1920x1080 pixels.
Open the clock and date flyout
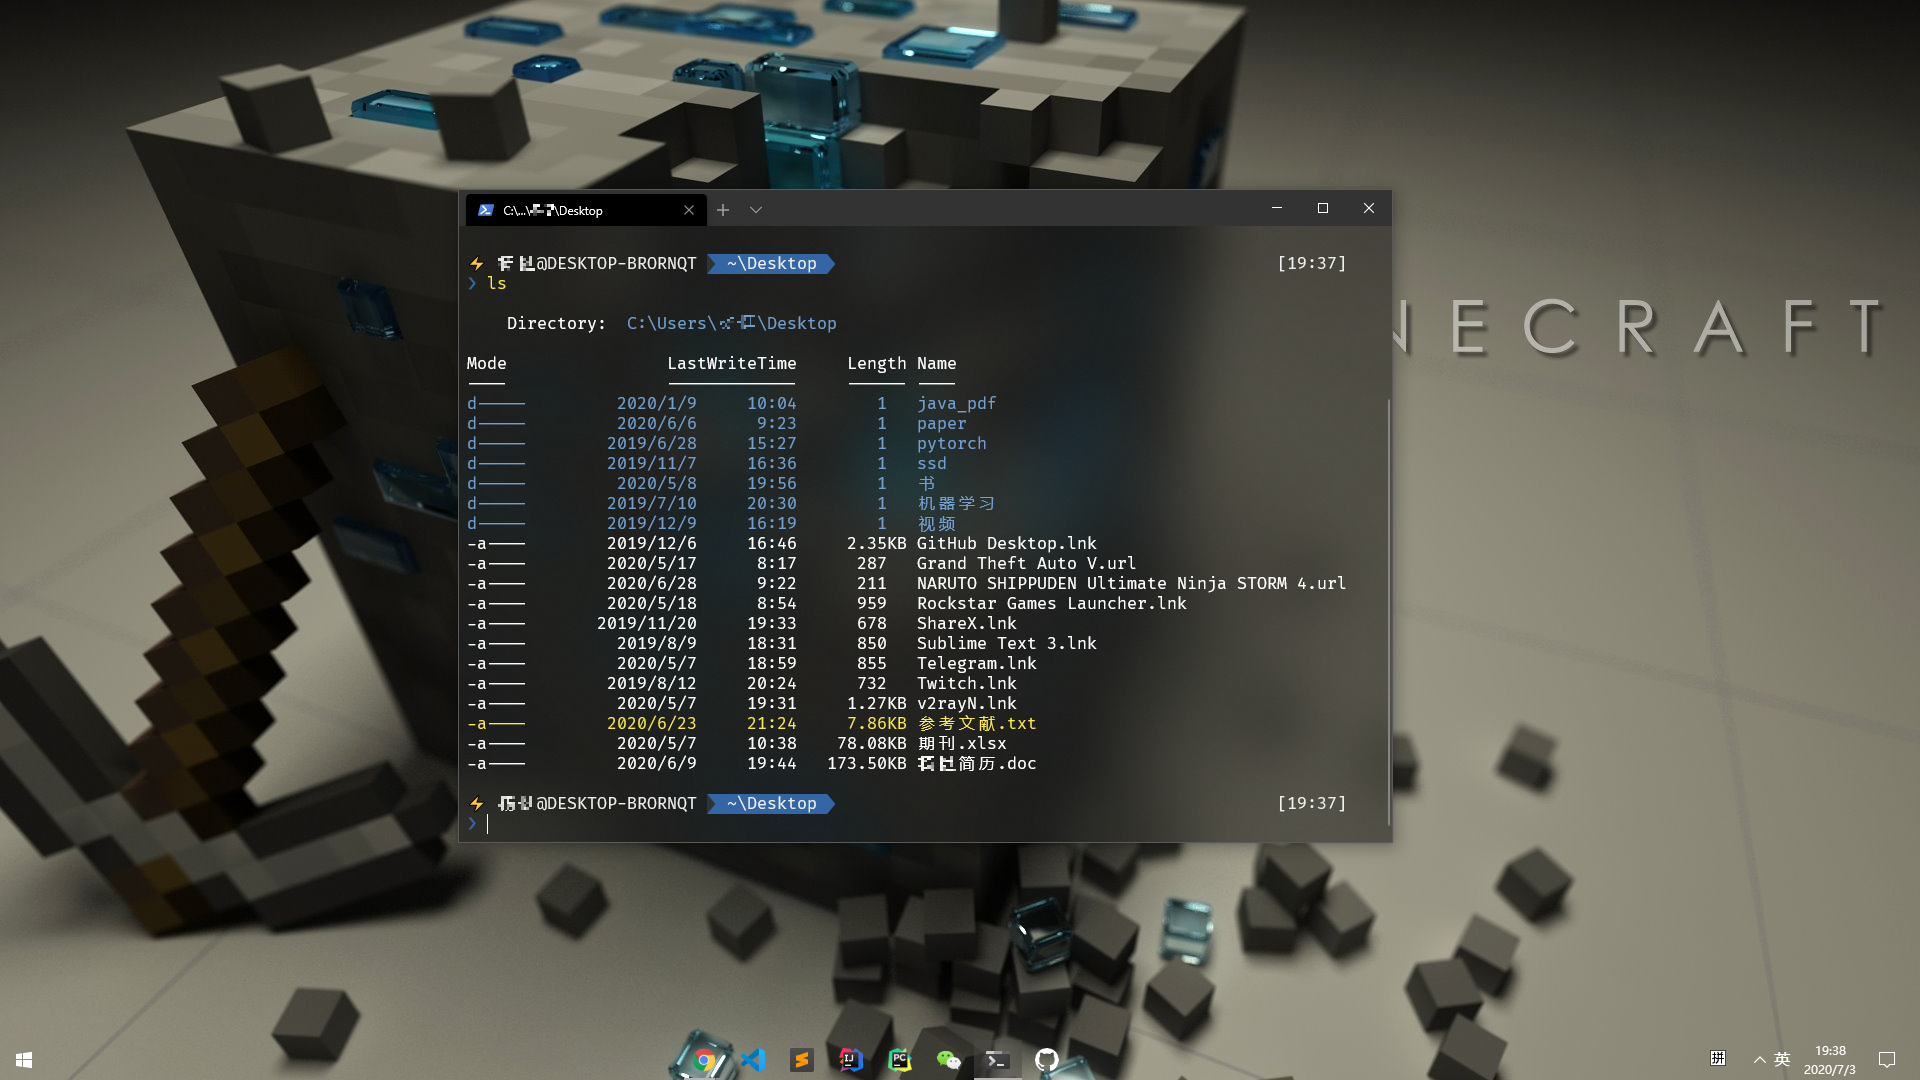pyautogui.click(x=1829, y=1060)
